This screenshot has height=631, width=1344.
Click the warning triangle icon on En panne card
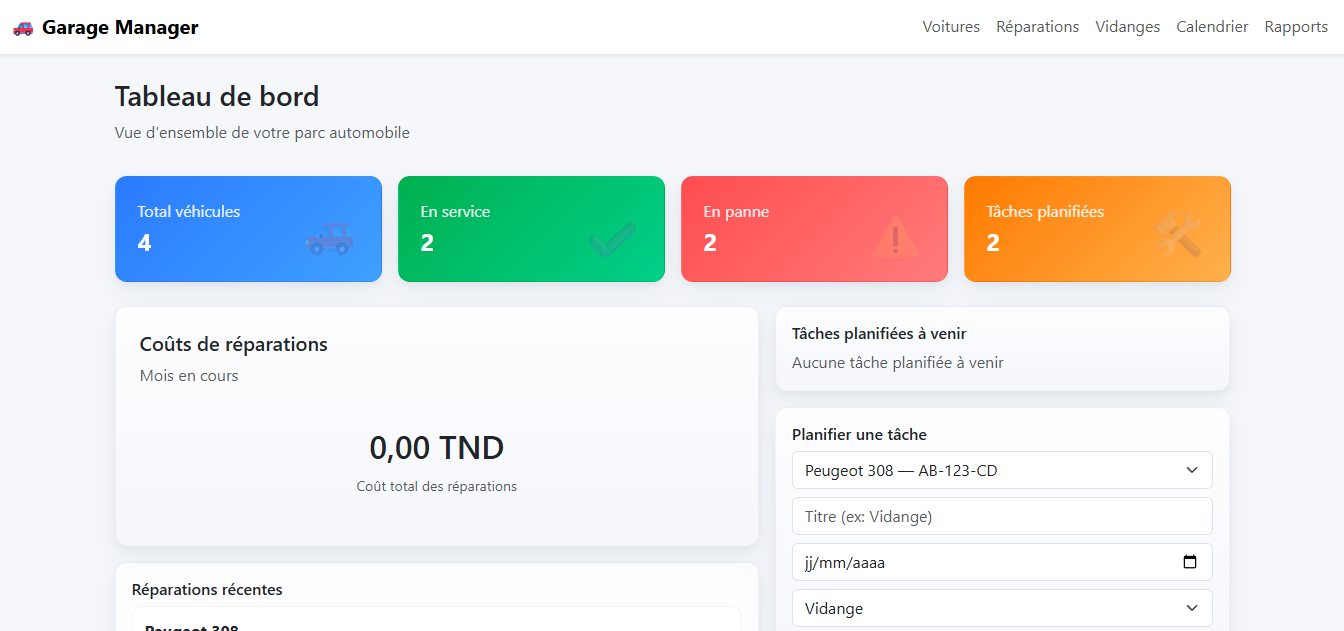coord(895,238)
